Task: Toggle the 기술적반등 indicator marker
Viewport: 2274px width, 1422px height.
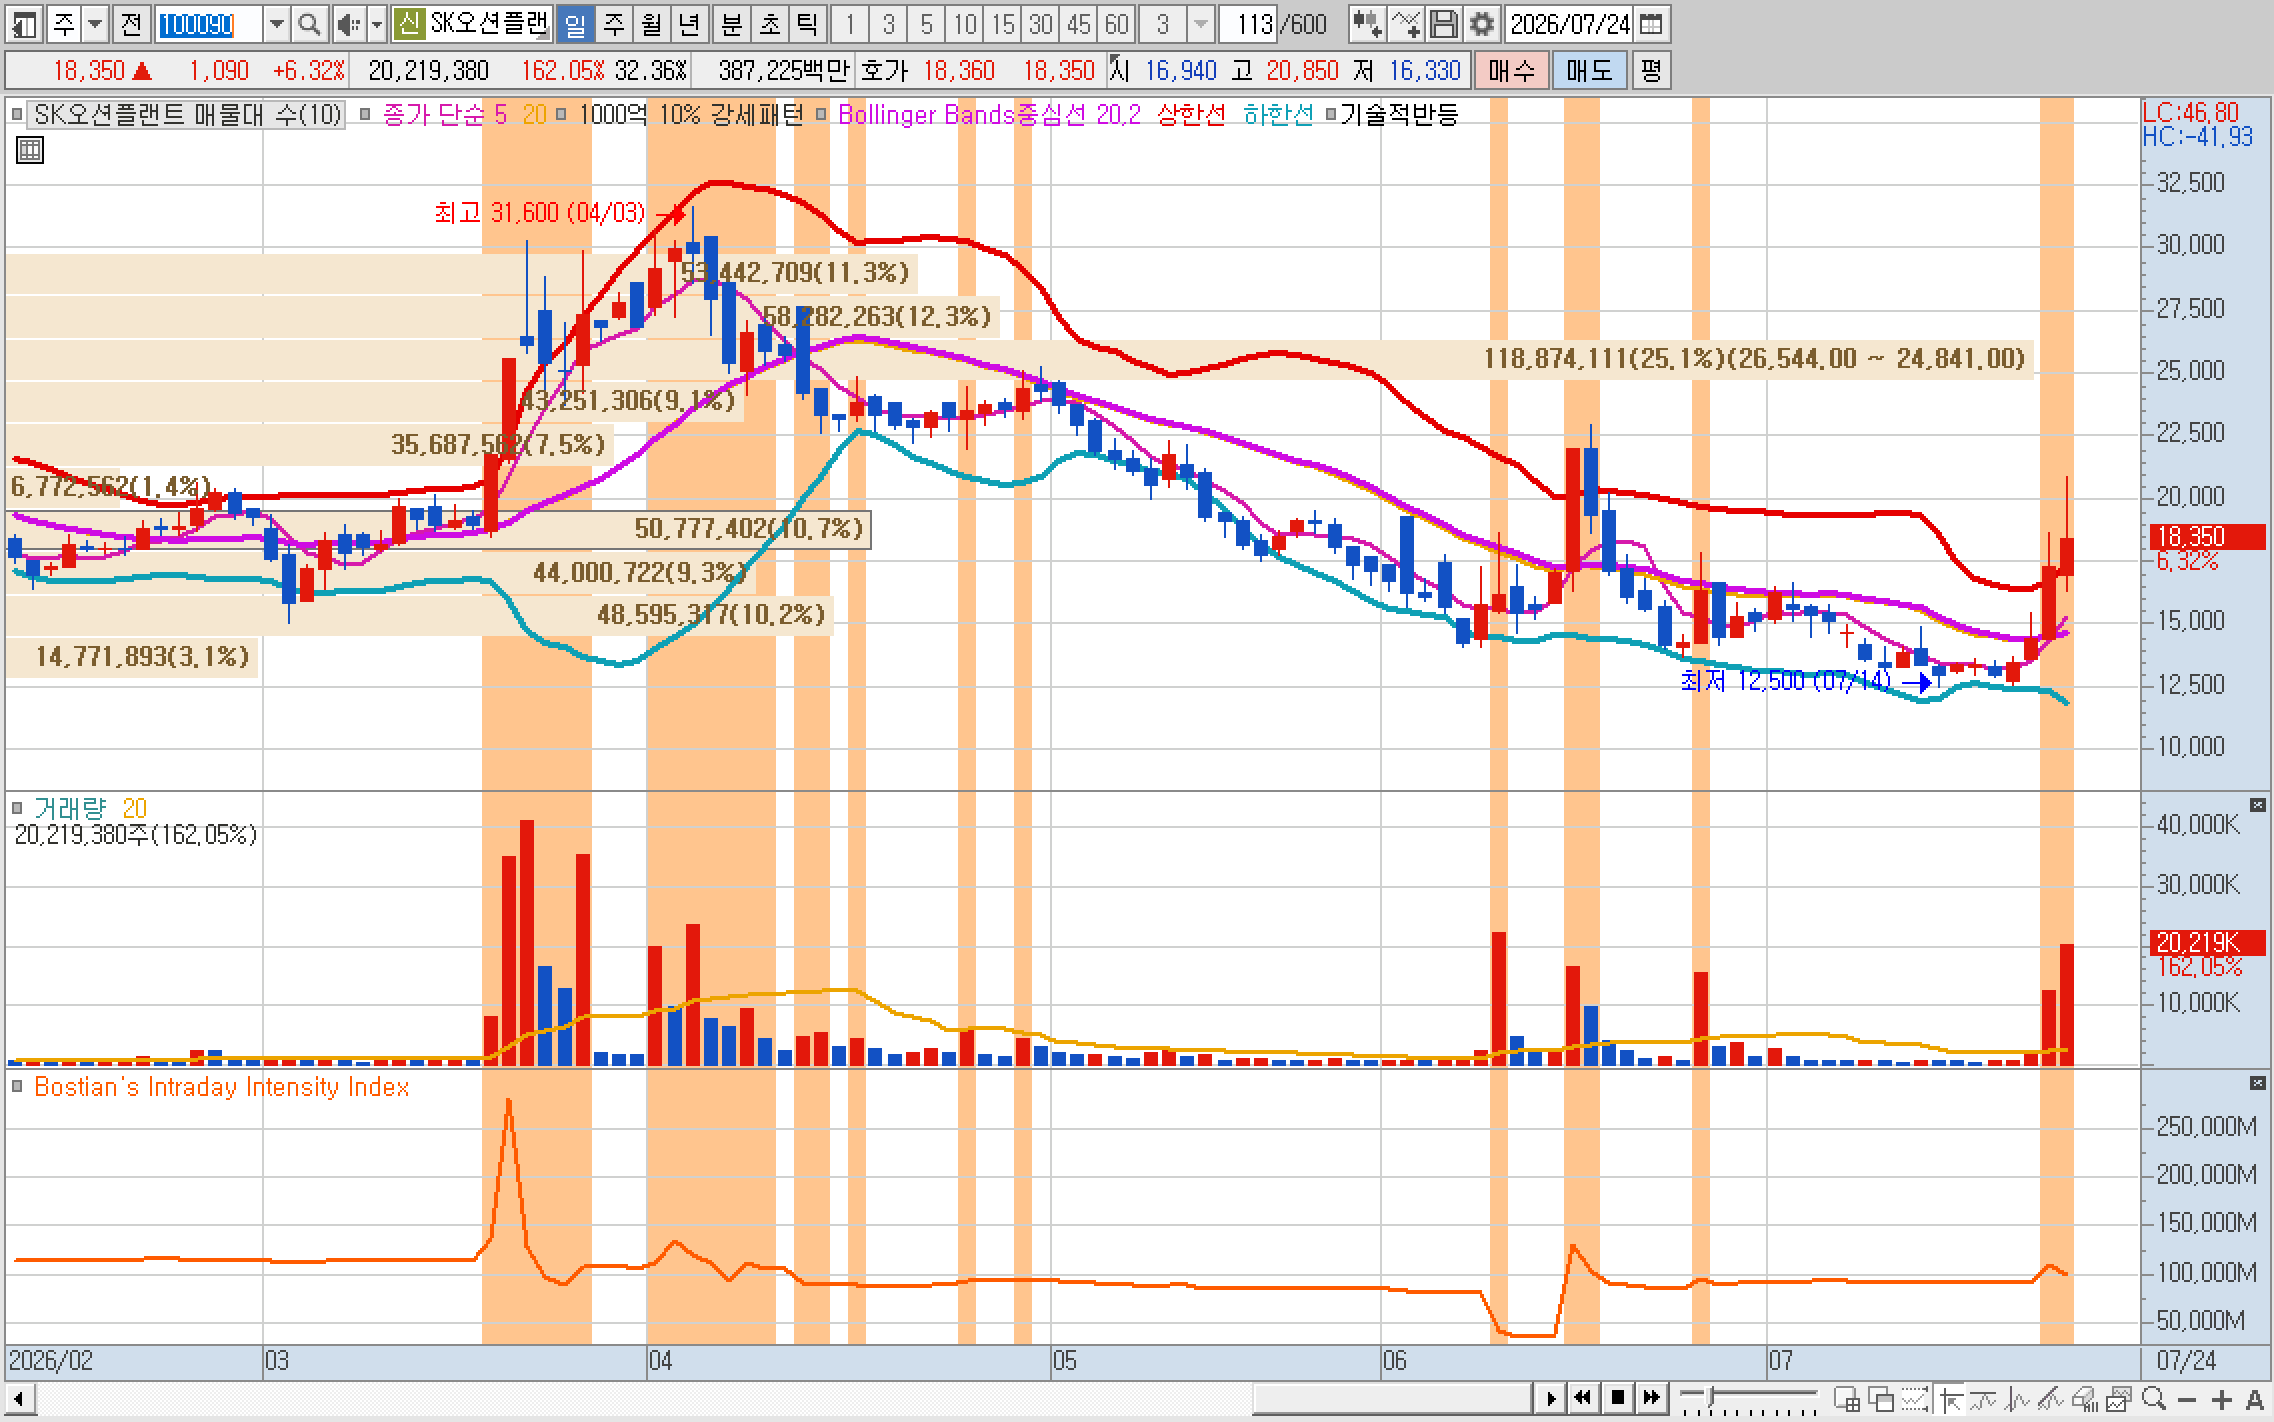Action: [x=1331, y=115]
